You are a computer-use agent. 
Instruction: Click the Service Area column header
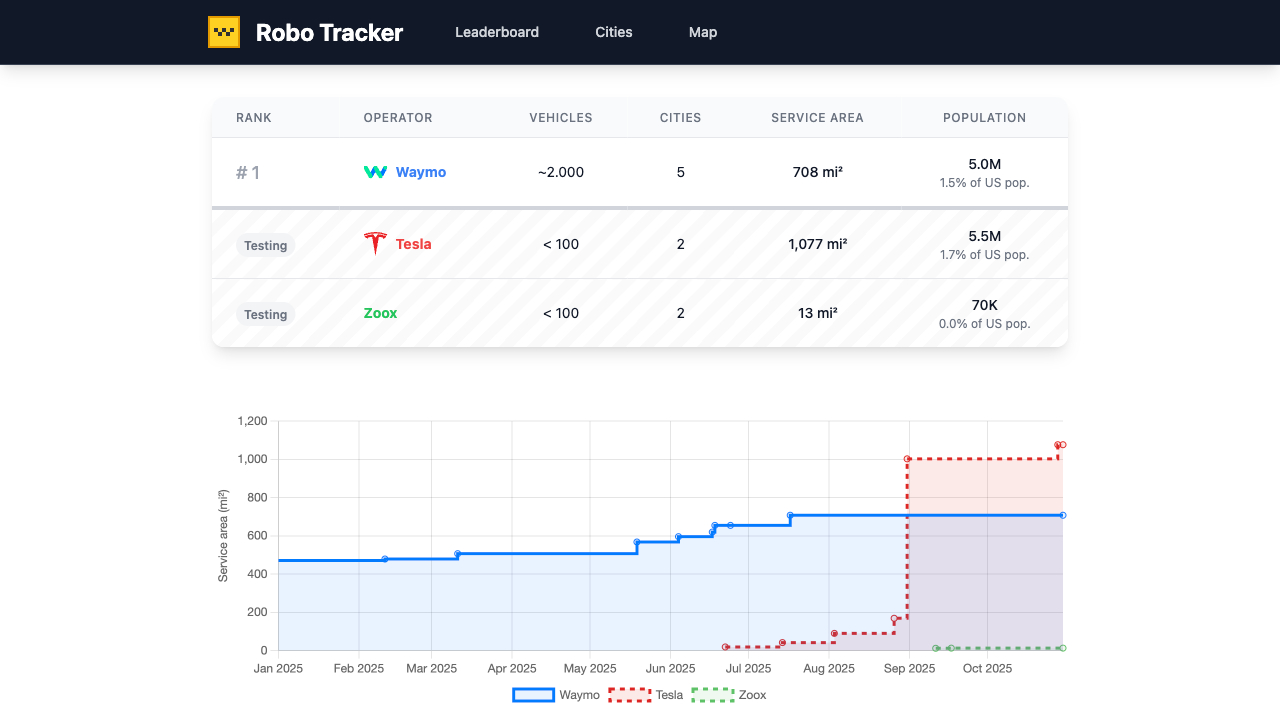coord(817,118)
